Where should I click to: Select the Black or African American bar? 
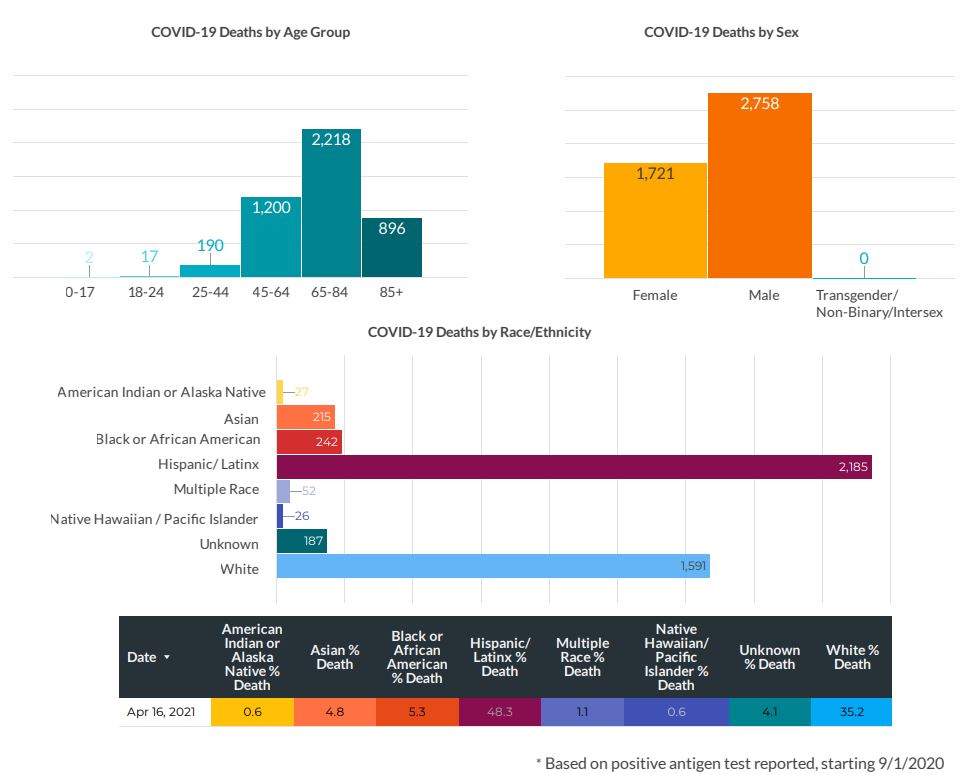pos(309,442)
